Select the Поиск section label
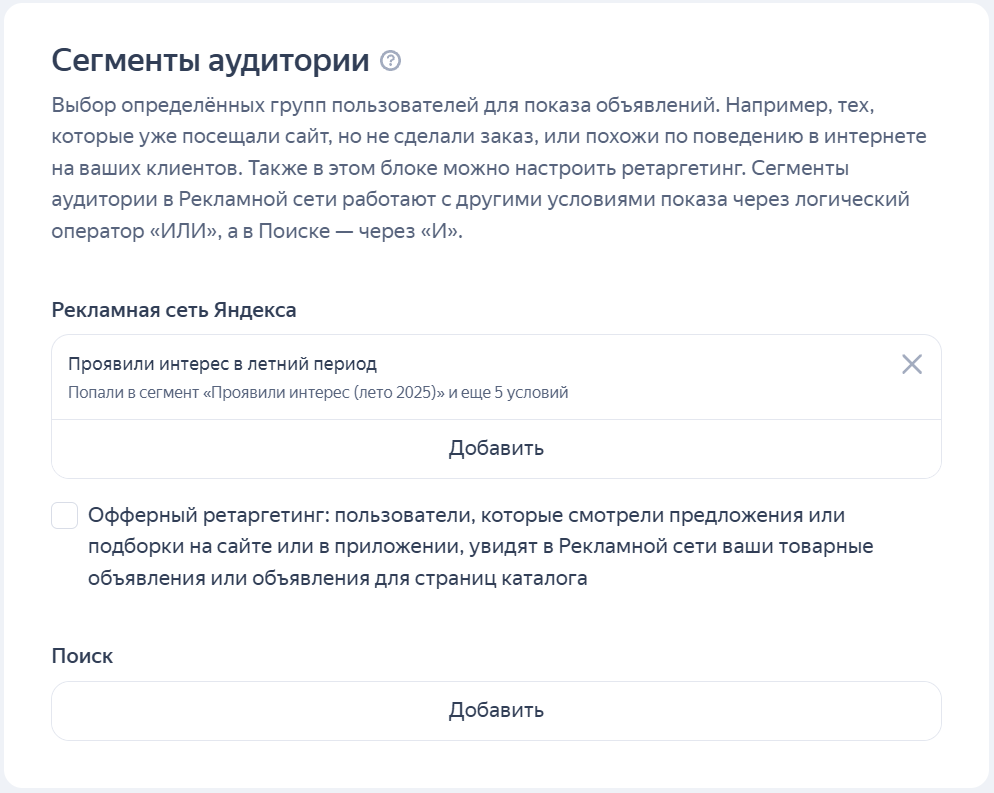 coord(82,656)
